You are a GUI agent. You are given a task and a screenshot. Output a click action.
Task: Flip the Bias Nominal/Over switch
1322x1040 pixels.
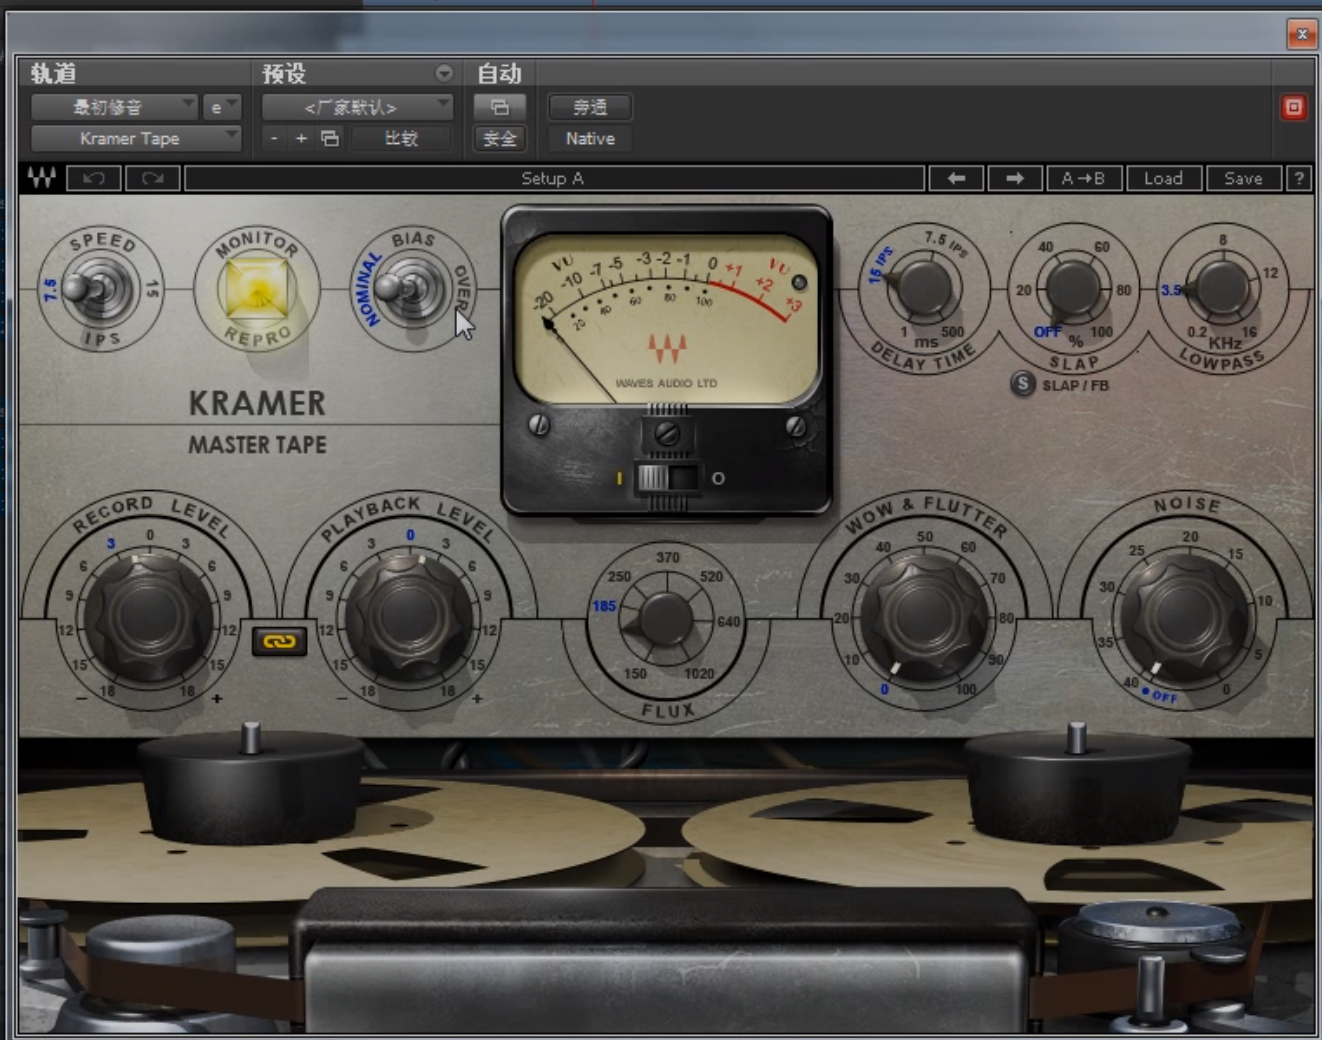coord(410,288)
